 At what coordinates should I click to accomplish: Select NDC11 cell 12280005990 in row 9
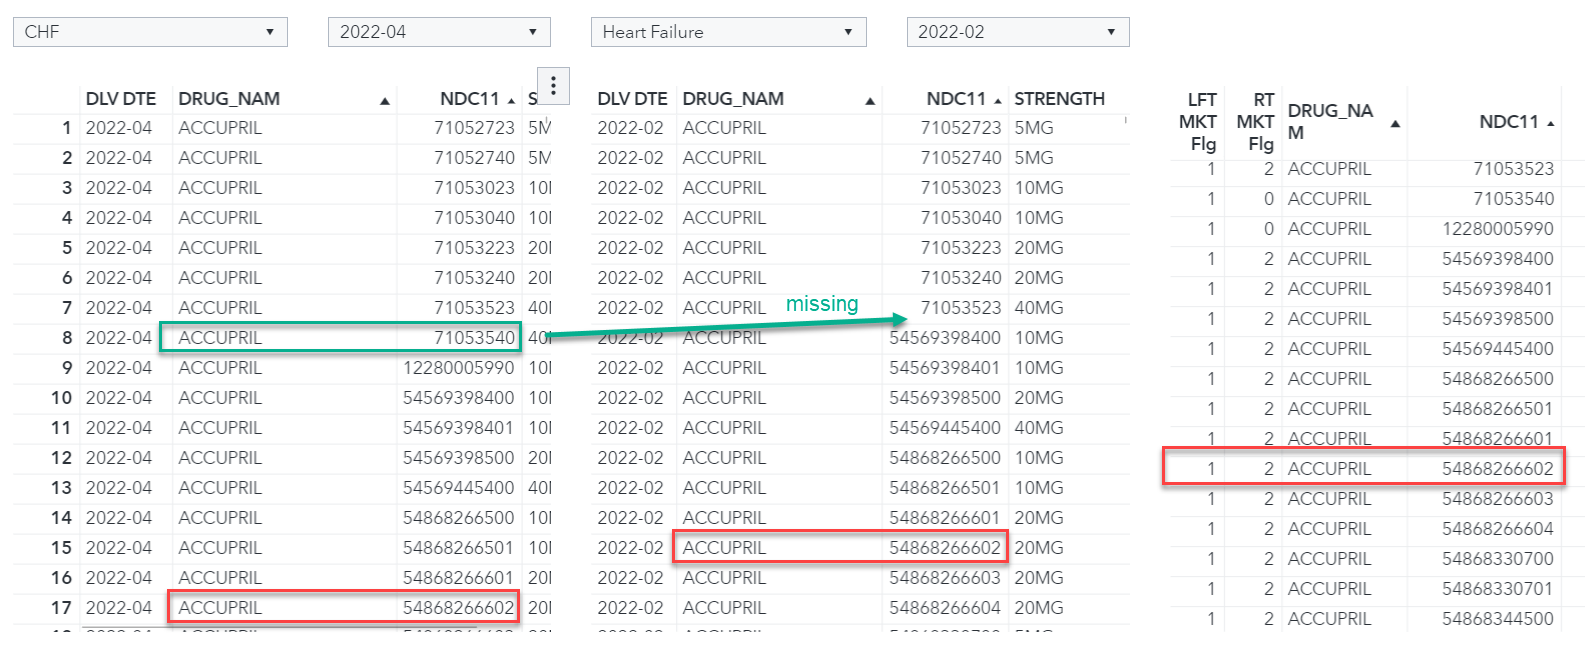pos(459,368)
